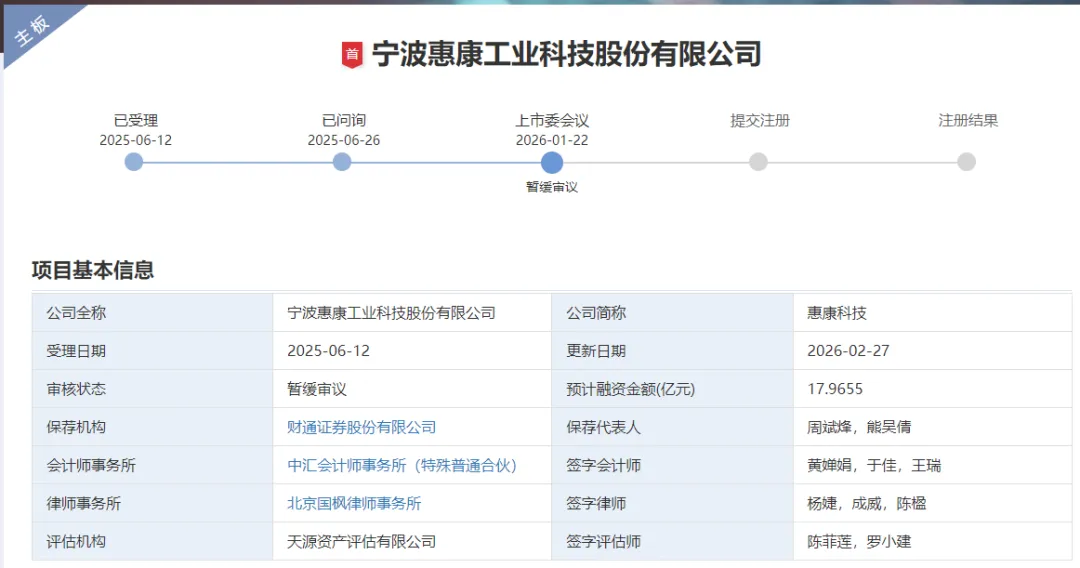This screenshot has width=1080, height=568.
Task: Click the 天源资产评估有限公司 cell
Action: (412, 542)
